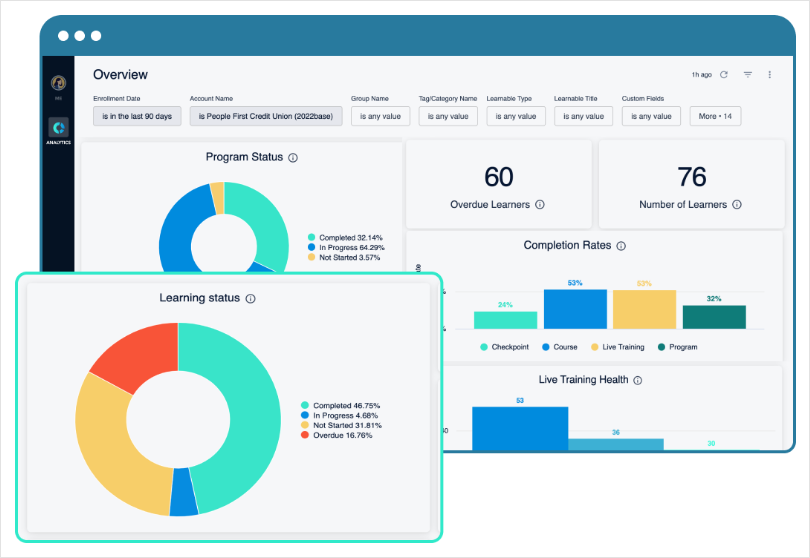This screenshot has height=558, width=810.
Task: Open Learnable Title filter value
Action: 583,116
